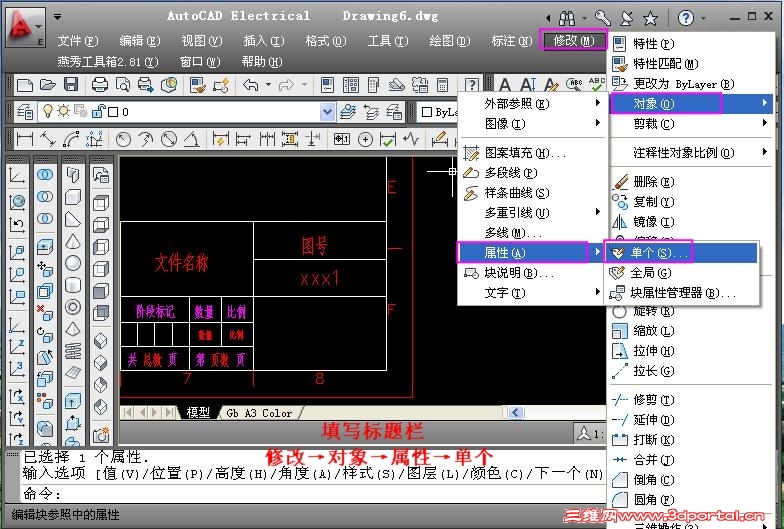Expand the 外部参照(E) submenu arrow
Screen dimensions: 784x529
pos(598,102)
